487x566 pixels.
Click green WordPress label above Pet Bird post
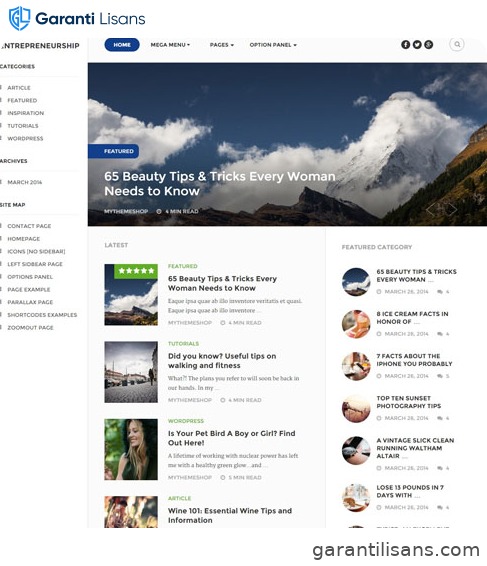[x=186, y=421]
